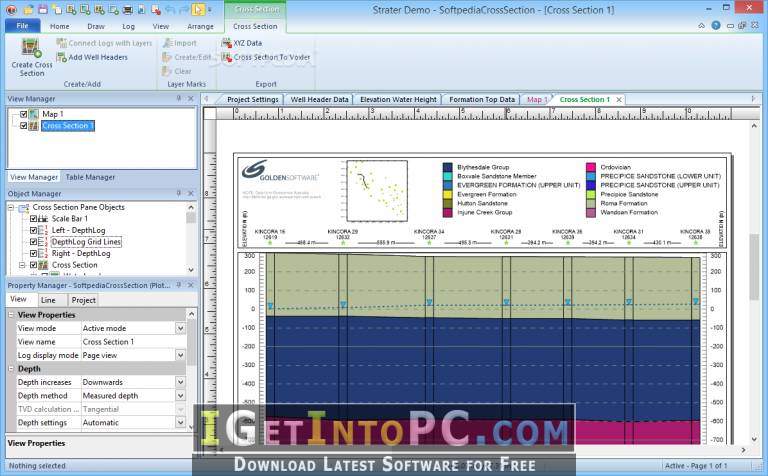Image resolution: width=768 pixels, height=476 pixels.
Task: Toggle the Scale Bar 1 visibility checkbox
Action: pos(33,218)
